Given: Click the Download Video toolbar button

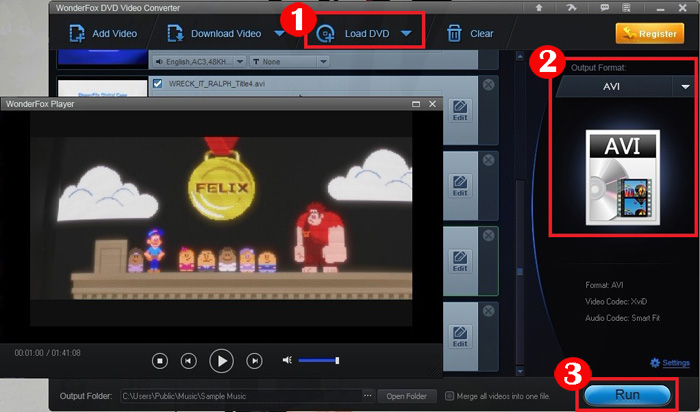Looking at the screenshot, I should pyautogui.click(x=215, y=33).
